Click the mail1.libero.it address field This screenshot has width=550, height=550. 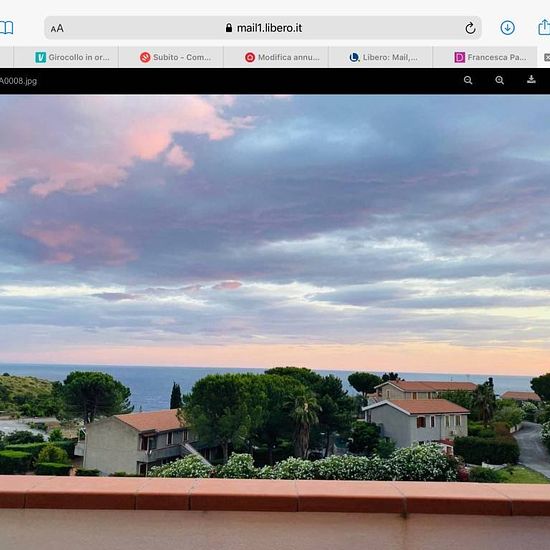pos(263,28)
